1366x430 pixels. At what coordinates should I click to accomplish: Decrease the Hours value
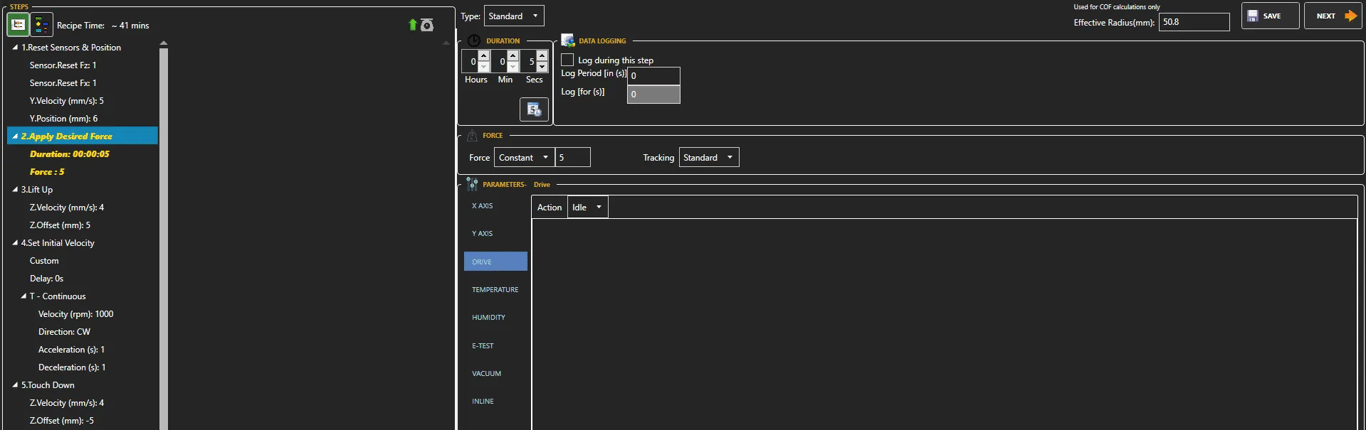(x=484, y=67)
